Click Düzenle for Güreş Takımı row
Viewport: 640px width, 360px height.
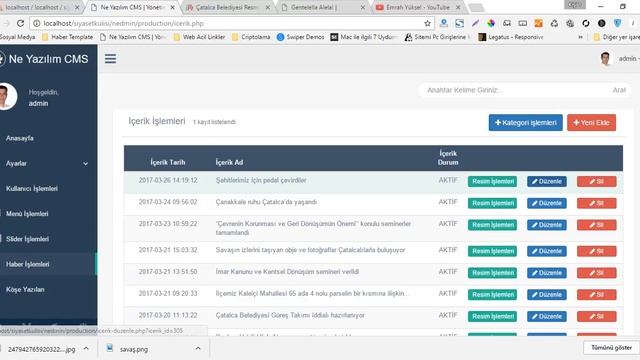click(x=547, y=316)
